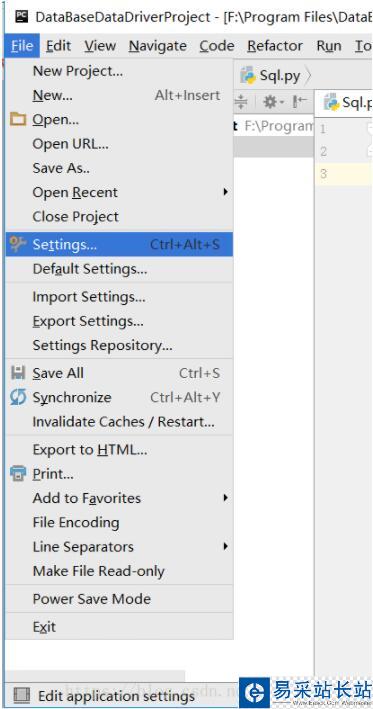Click the Print printer icon
Screen dimensions: 373x709
(18, 474)
